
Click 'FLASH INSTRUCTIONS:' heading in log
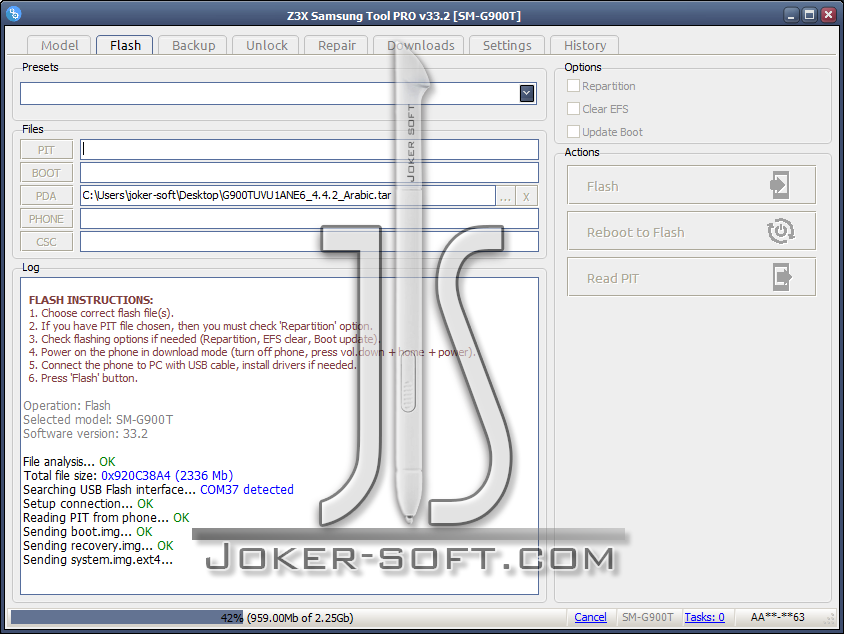click(x=91, y=300)
